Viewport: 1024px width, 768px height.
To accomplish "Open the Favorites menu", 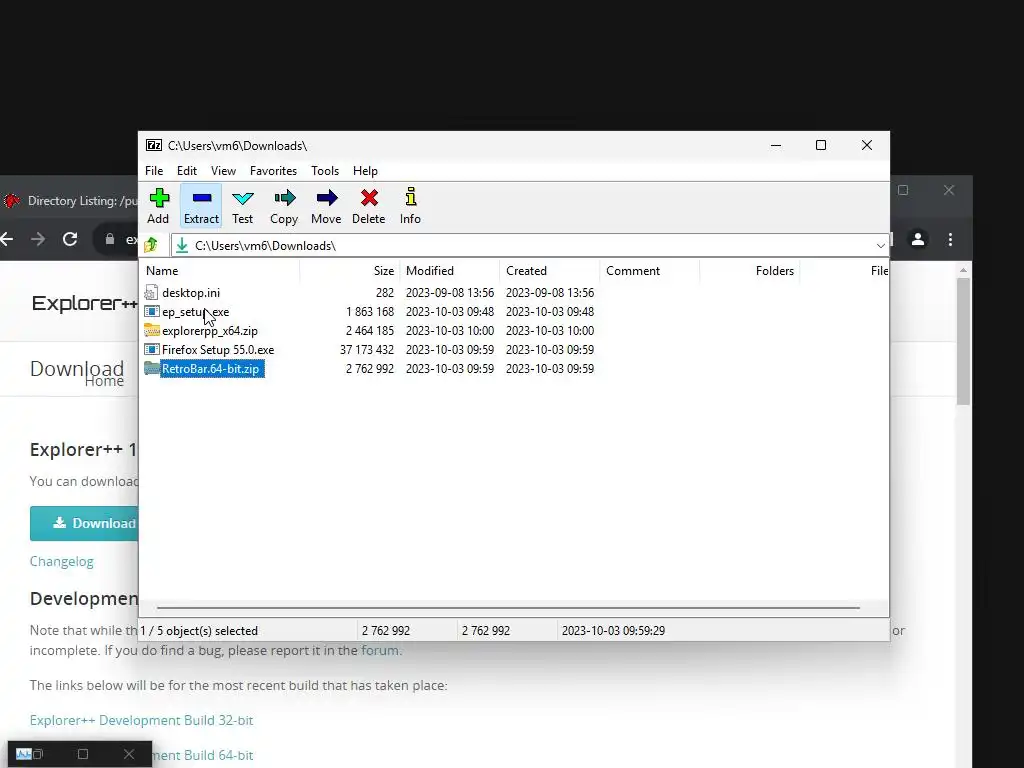I will coord(274,170).
